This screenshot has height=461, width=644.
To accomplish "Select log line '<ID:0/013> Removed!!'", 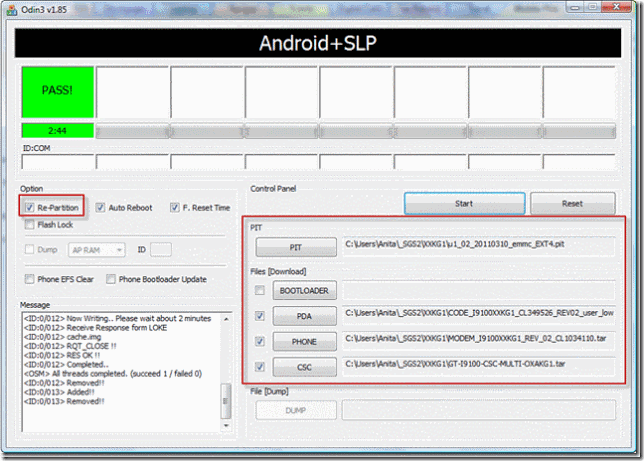I will 64,401.
